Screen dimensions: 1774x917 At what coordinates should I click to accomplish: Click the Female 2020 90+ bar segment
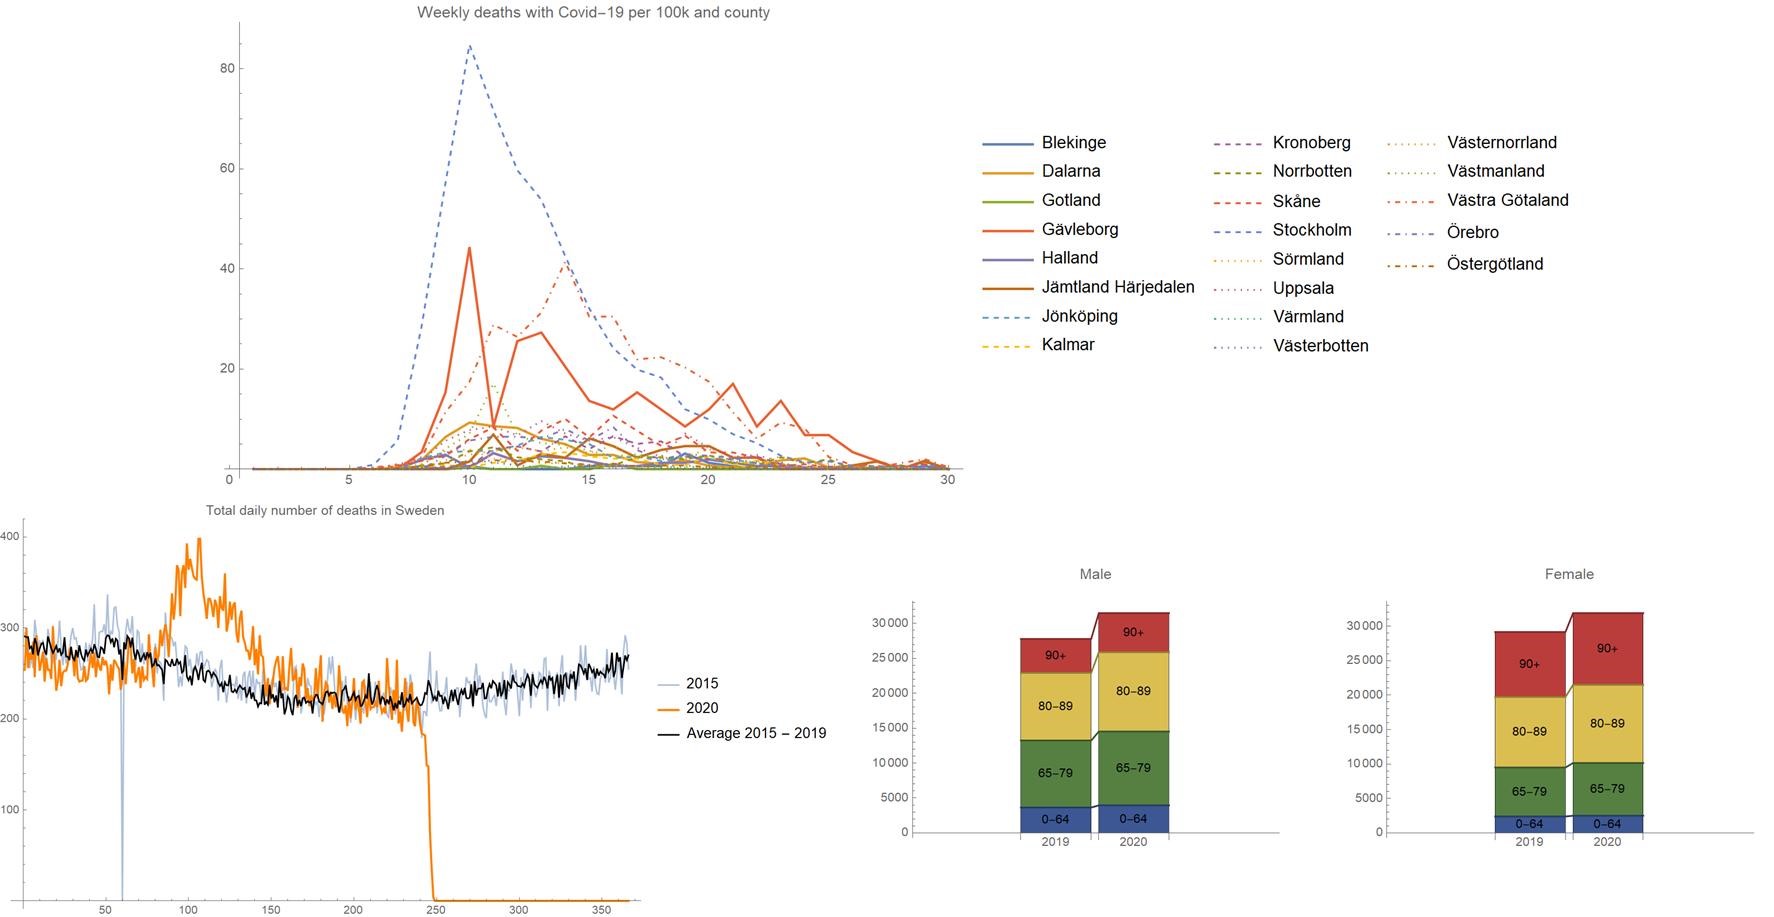pos(1607,649)
